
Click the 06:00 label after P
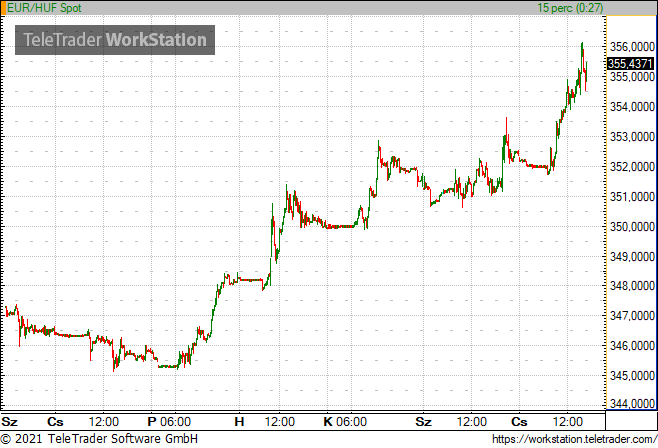175,422
